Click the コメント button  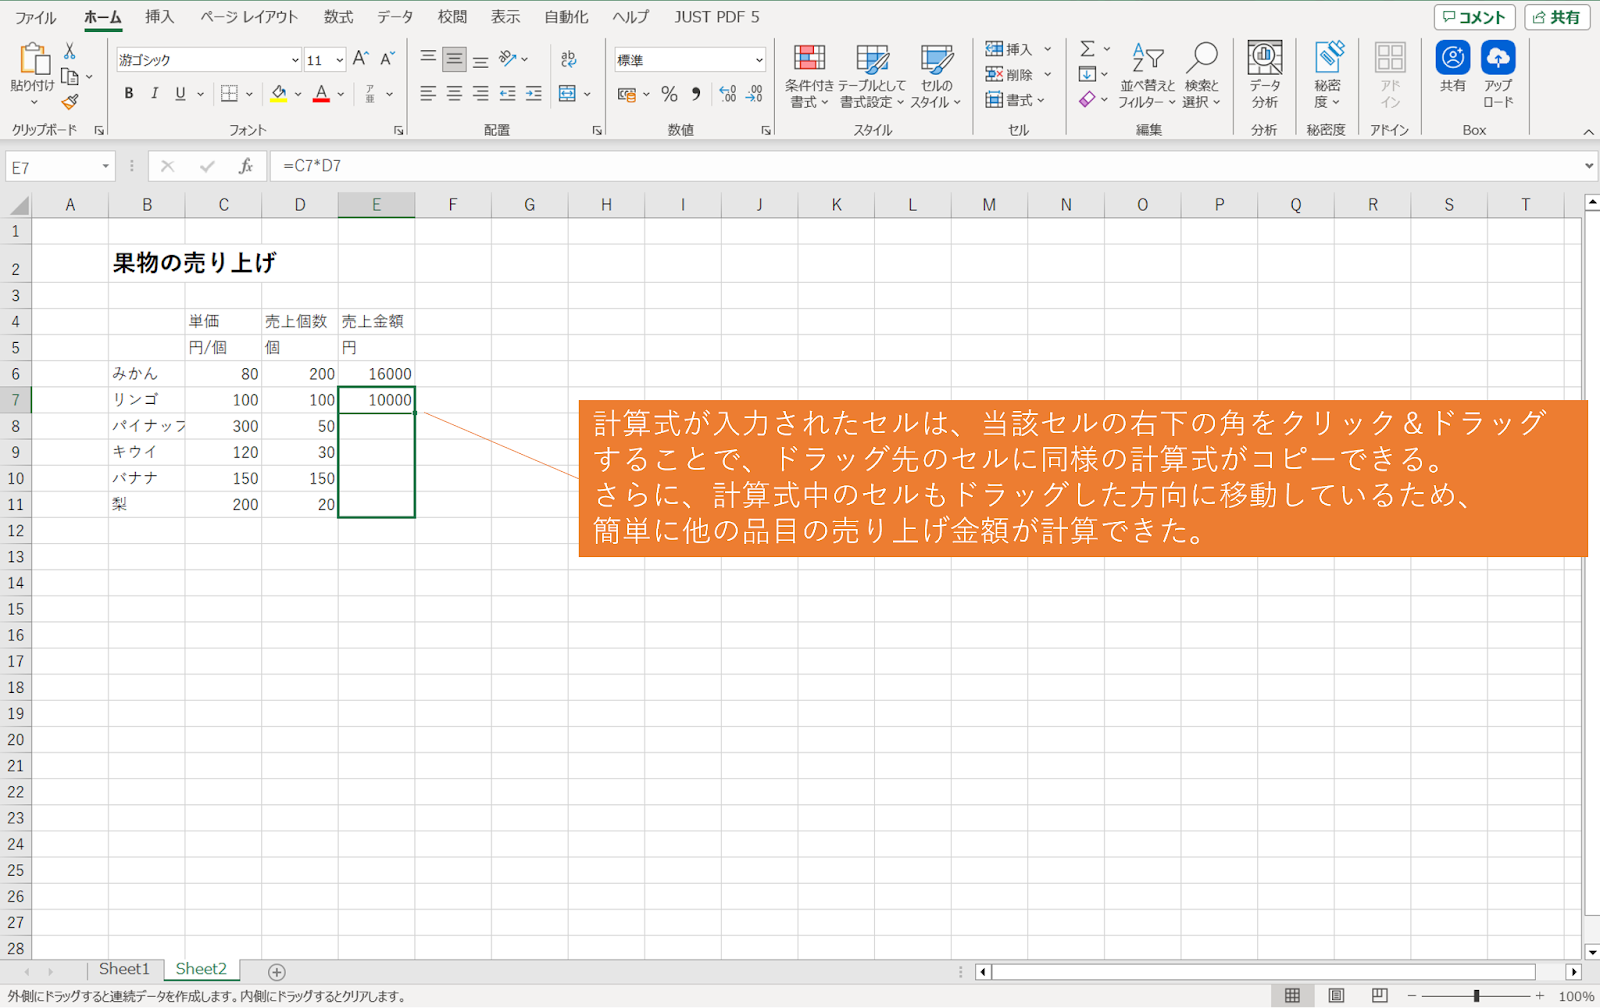tap(1474, 17)
